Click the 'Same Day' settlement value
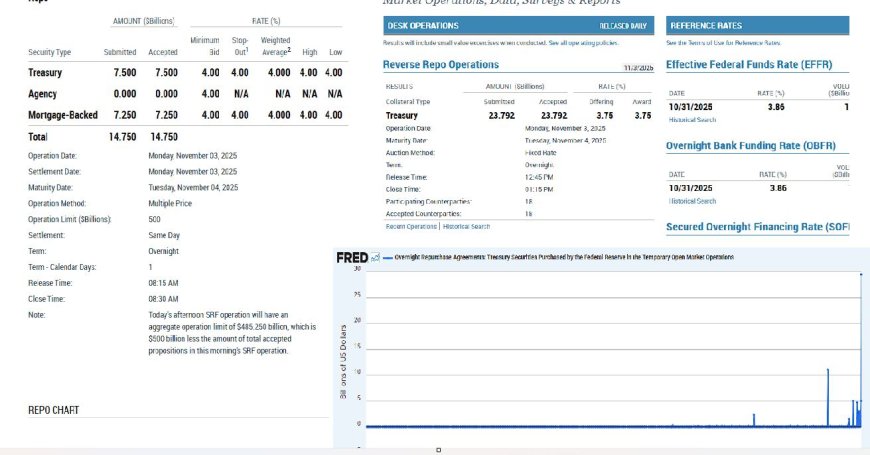 pos(164,235)
